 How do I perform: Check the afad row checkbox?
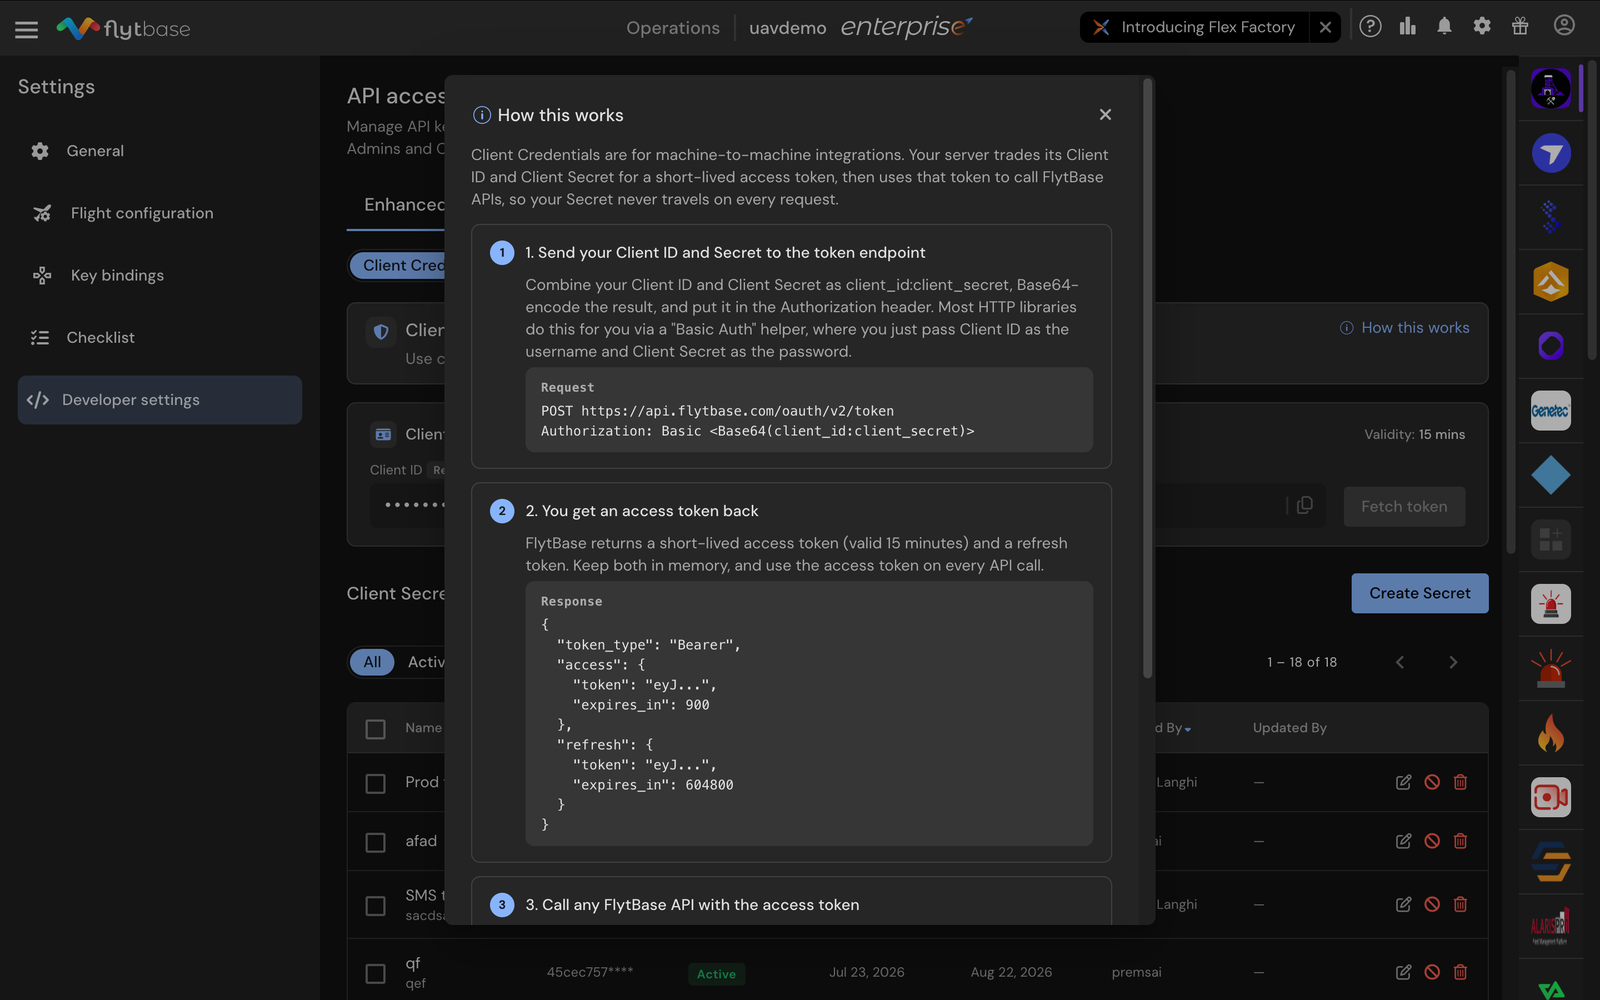click(376, 842)
